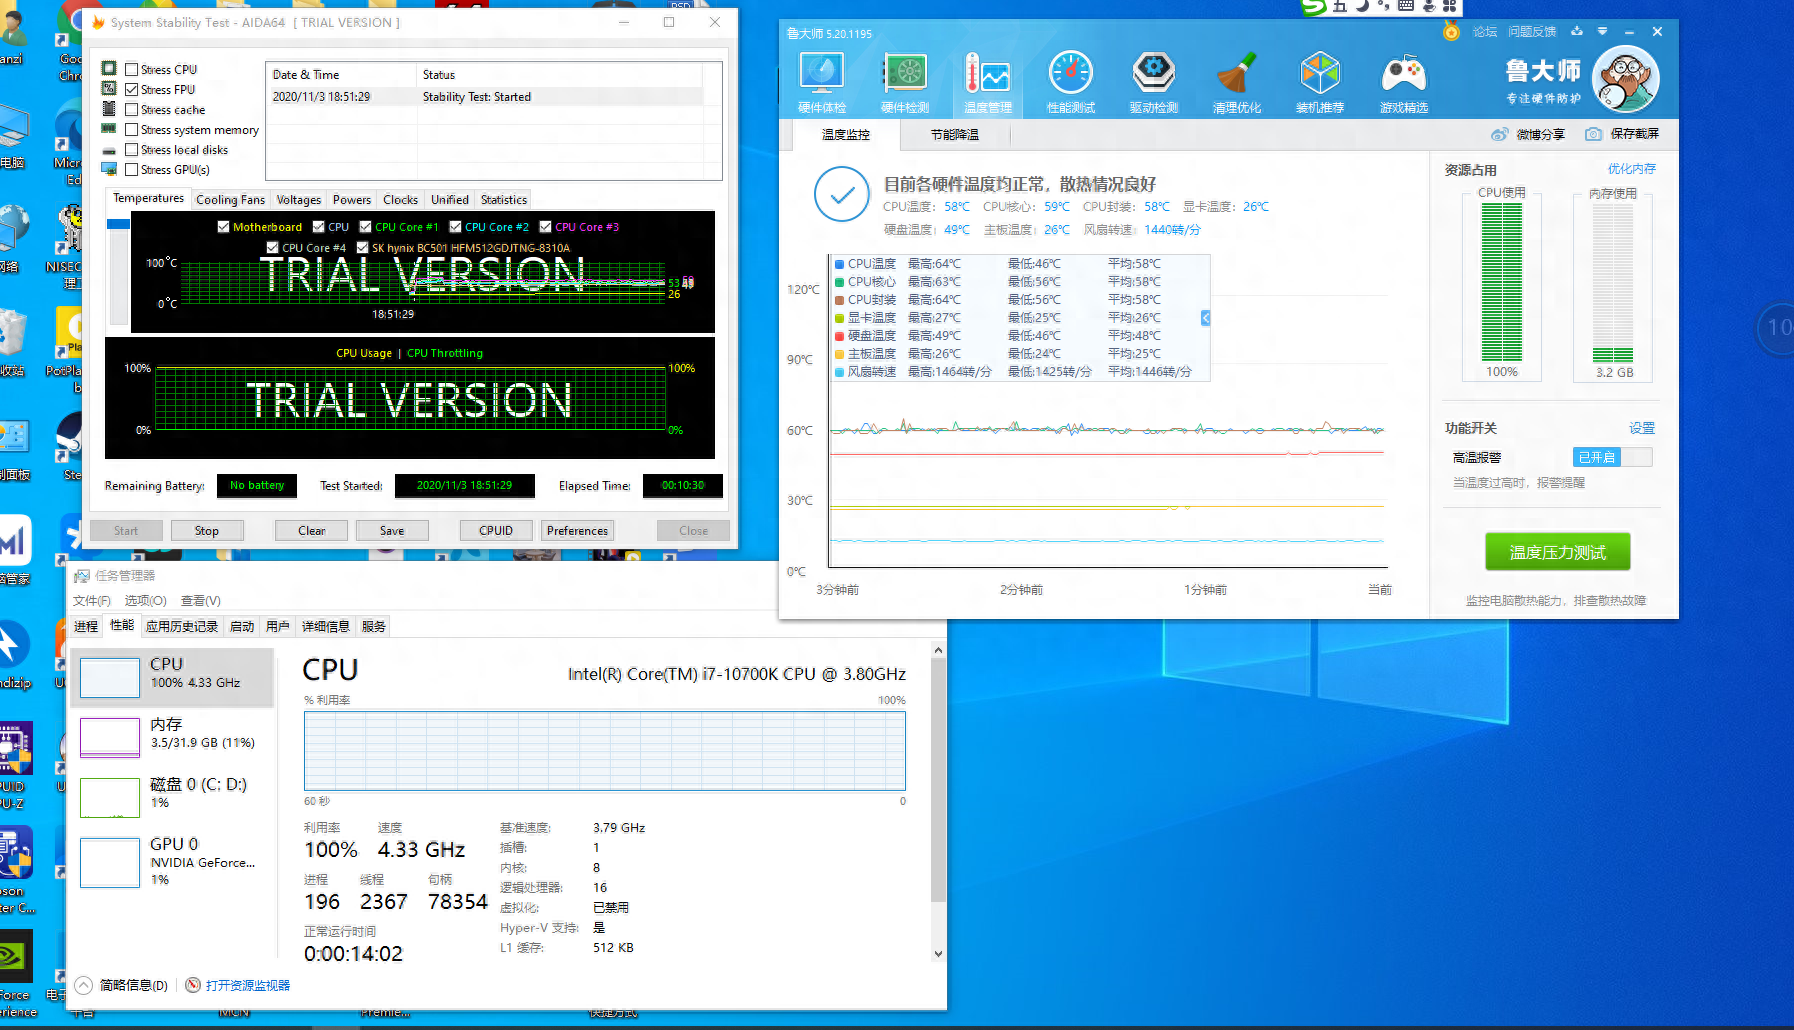
Task: Click the FPU icon beside Stress FPU
Action: tap(109, 89)
